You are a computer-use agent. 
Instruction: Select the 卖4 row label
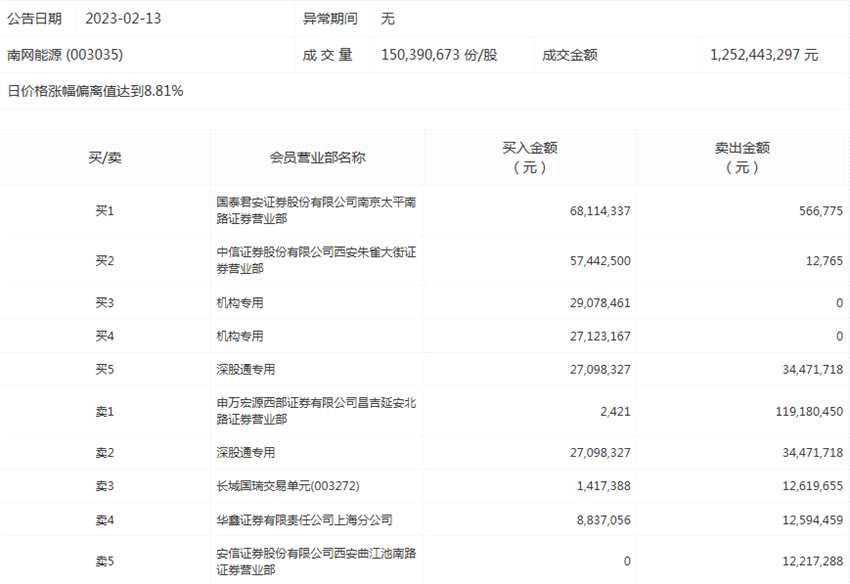click(105, 520)
